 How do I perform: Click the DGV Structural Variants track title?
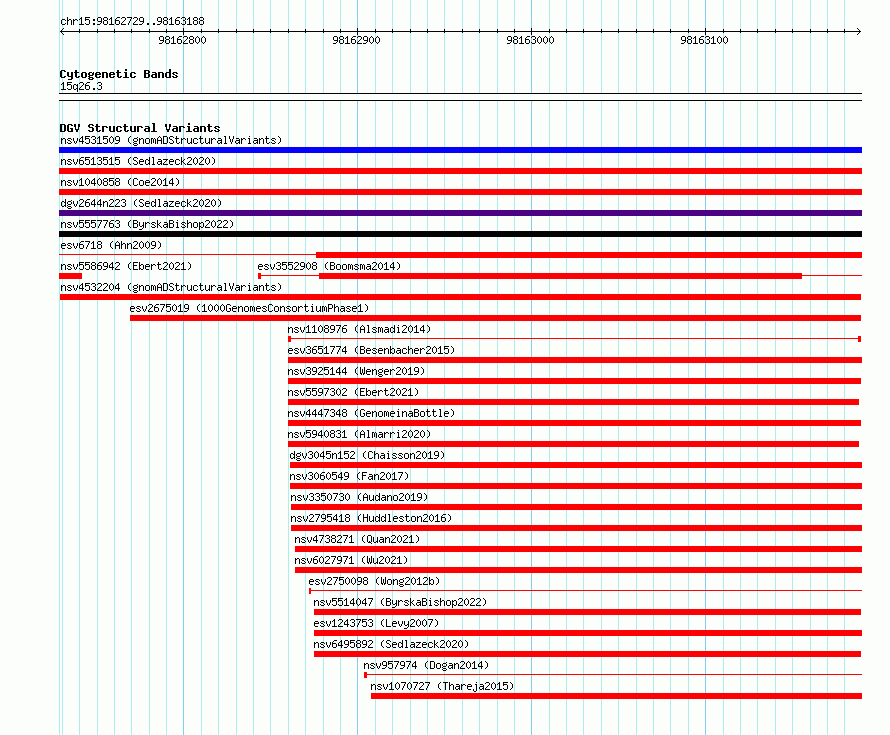(140, 128)
